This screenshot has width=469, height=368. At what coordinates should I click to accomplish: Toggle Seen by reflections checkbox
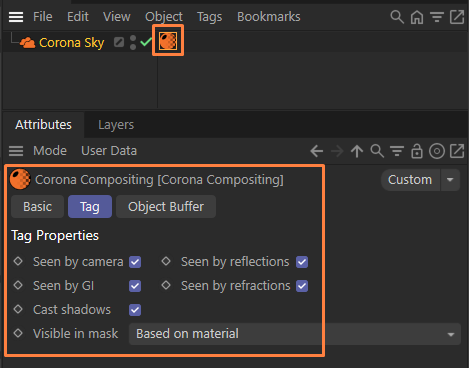pyautogui.click(x=302, y=262)
